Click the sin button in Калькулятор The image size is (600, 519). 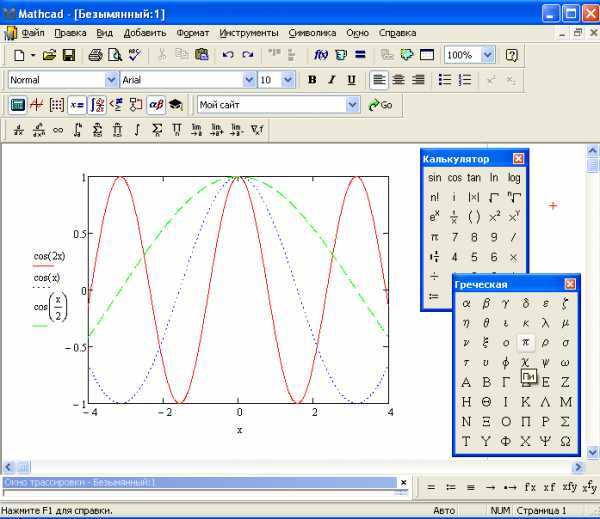434,178
